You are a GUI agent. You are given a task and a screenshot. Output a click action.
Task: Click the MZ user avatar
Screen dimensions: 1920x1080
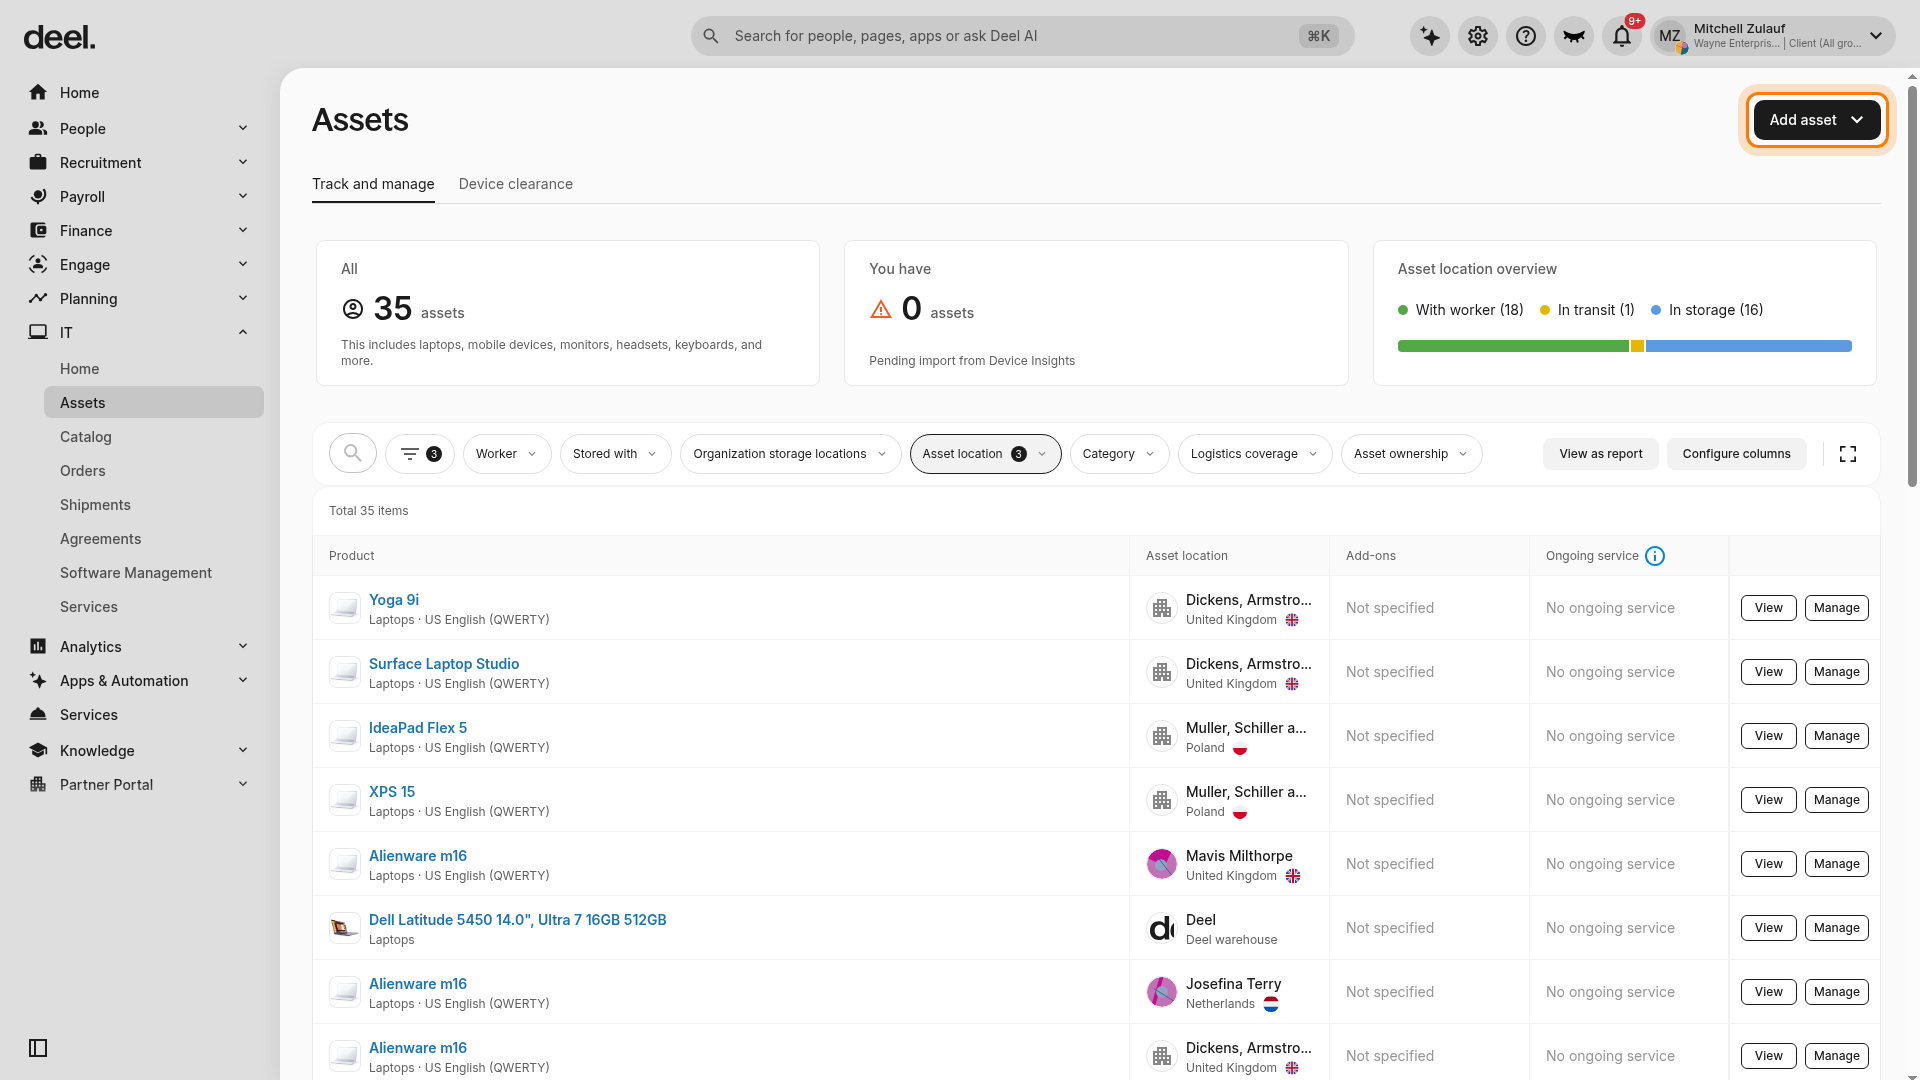[1670, 37]
